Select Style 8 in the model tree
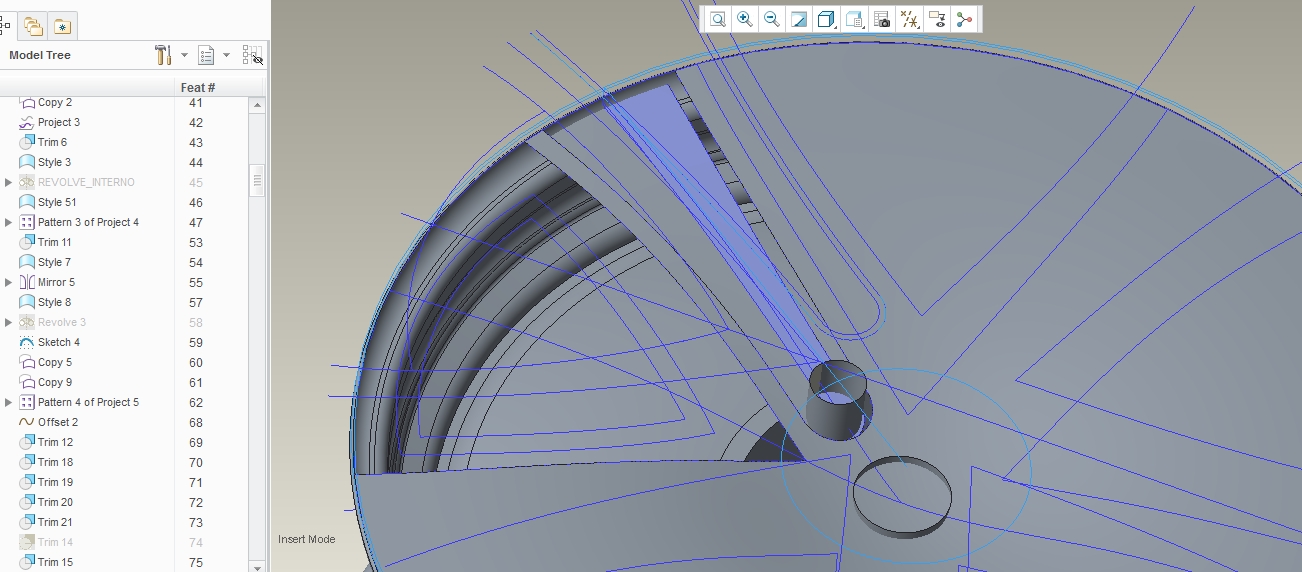1302x572 pixels. tap(54, 302)
